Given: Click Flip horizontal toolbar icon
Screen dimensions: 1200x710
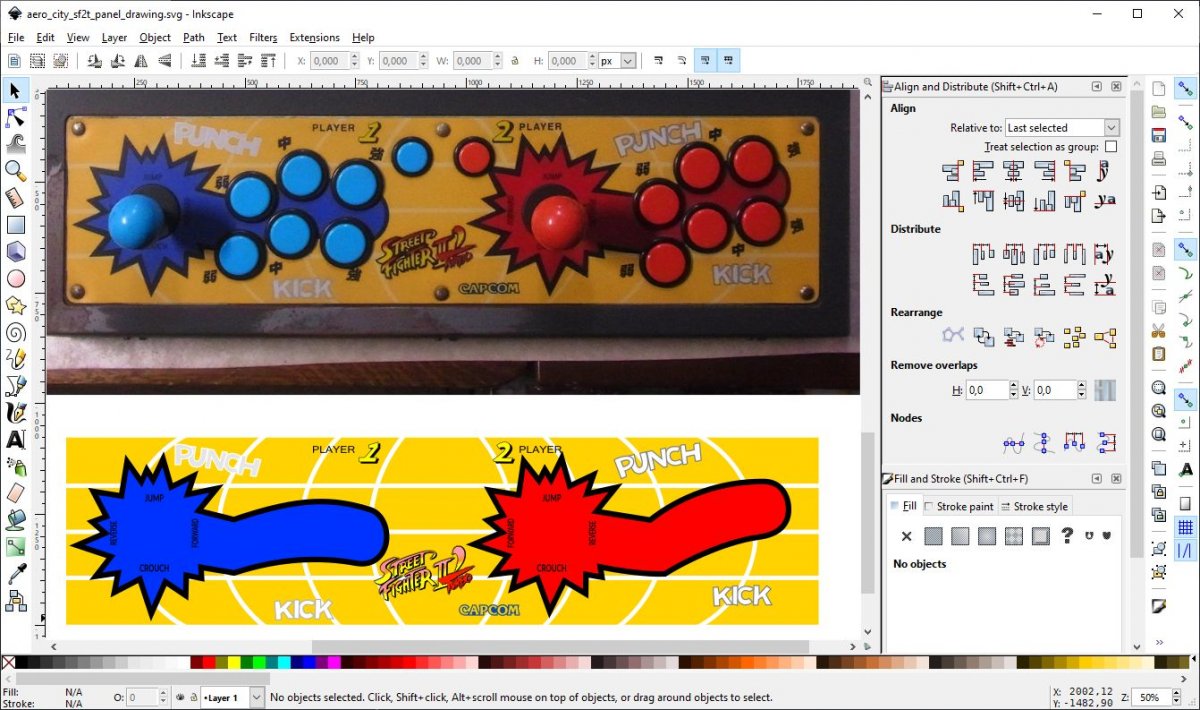Looking at the screenshot, I should 141,61.
